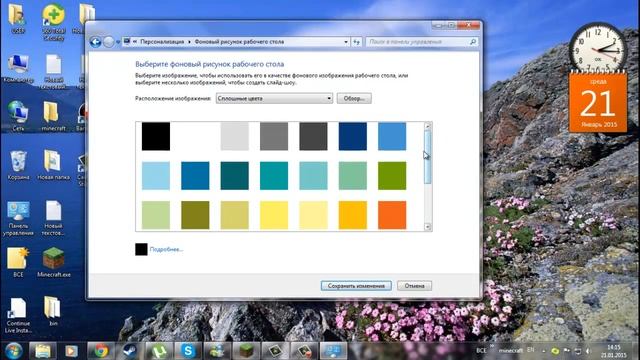Screen dimensions: 640x360
Task: Click the orange calendar gadget
Action: click(x=598, y=102)
